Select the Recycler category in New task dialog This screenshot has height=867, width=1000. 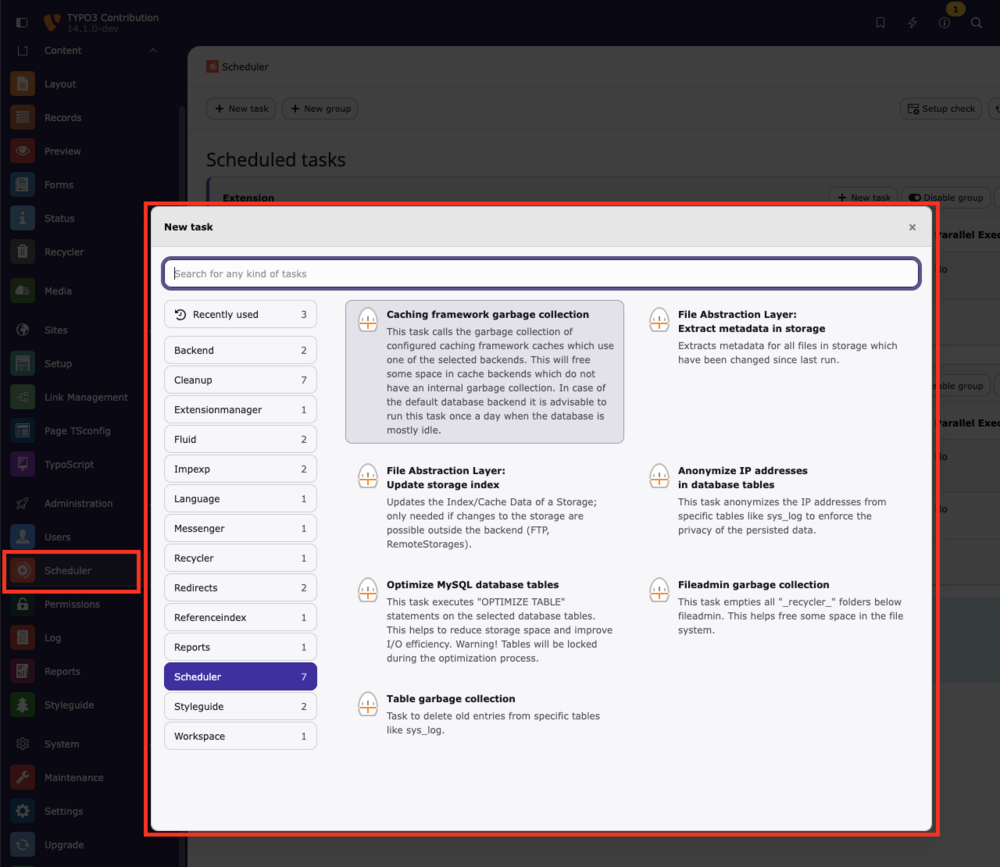[x=240, y=558]
